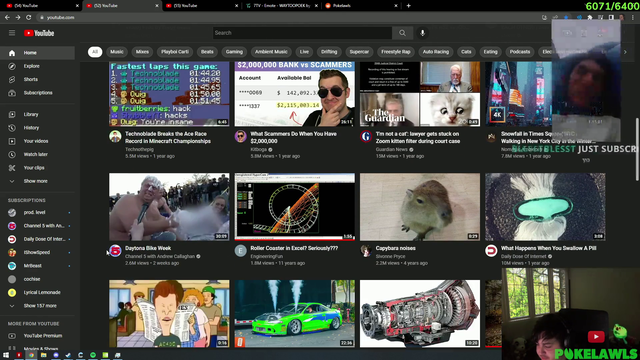The height and width of the screenshot is (360, 640).
Task: Open Library in the sidebar
Action: tap(37, 115)
